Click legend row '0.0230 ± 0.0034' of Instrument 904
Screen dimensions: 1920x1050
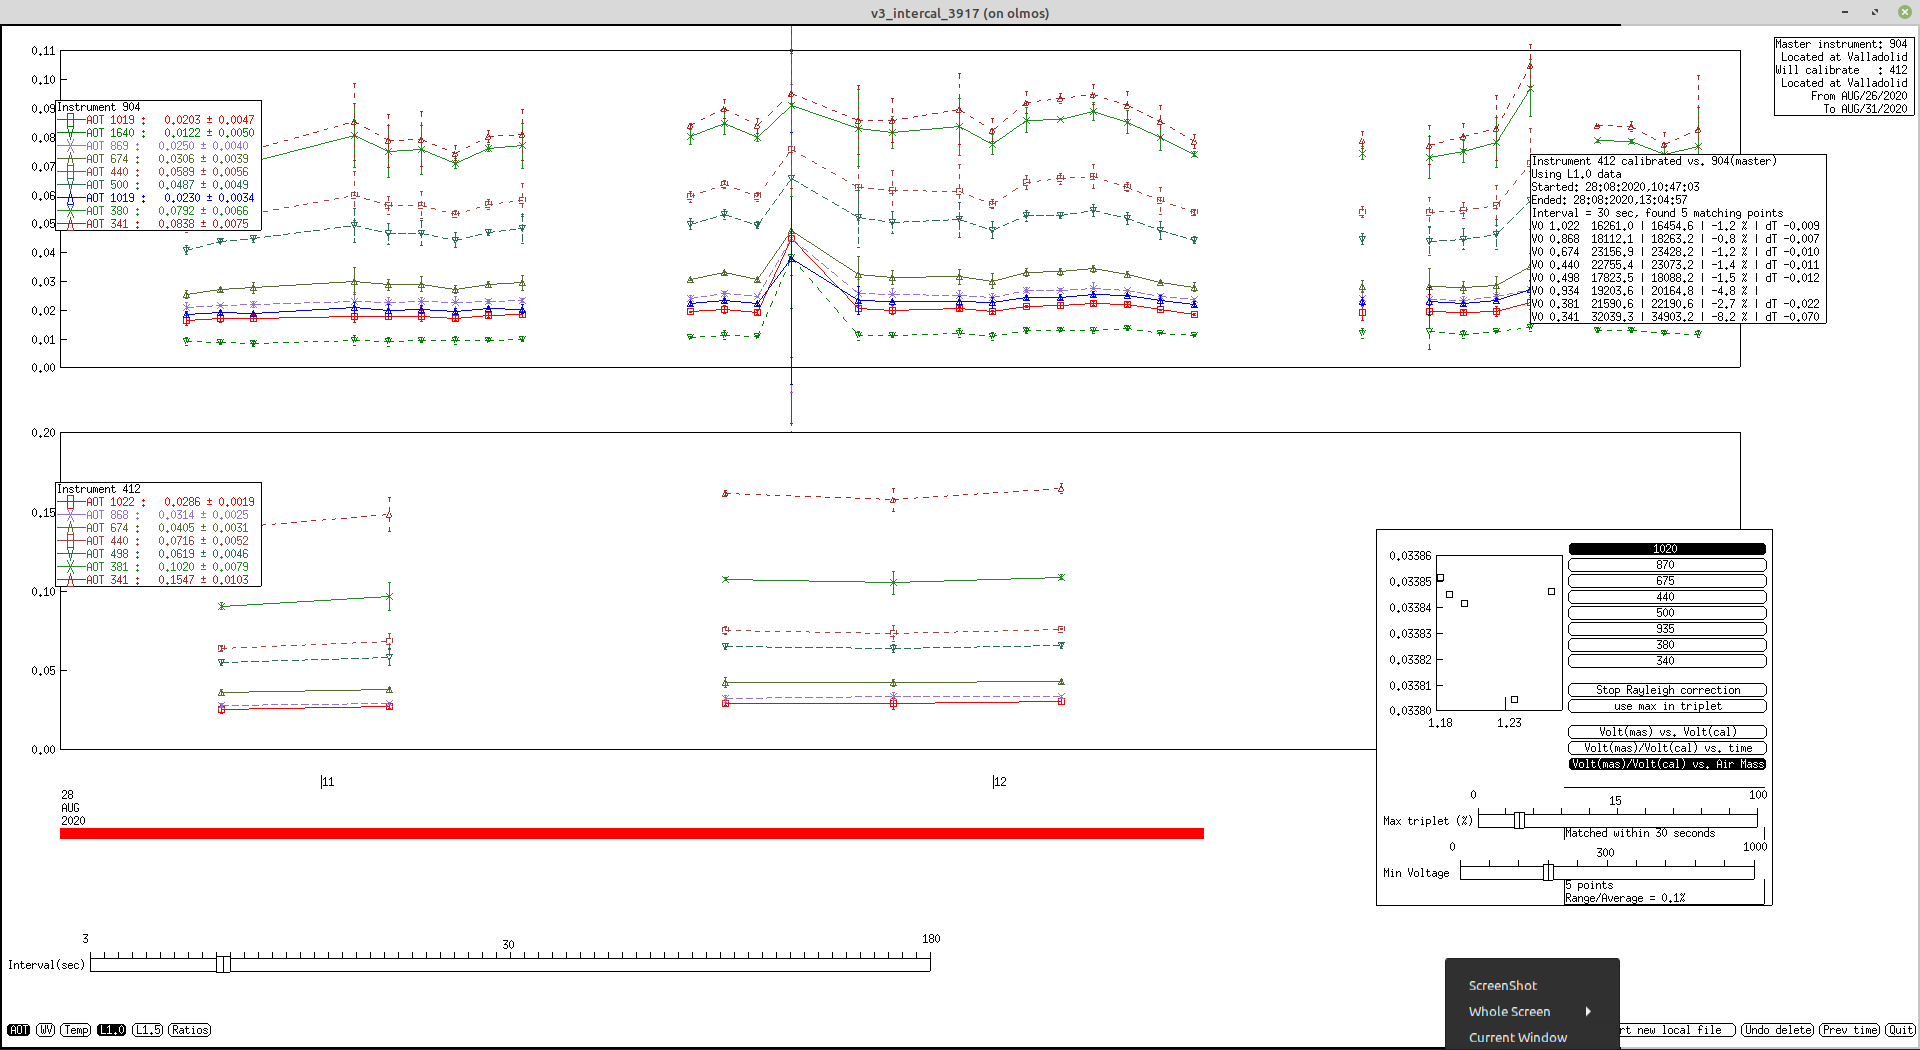point(159,198)
